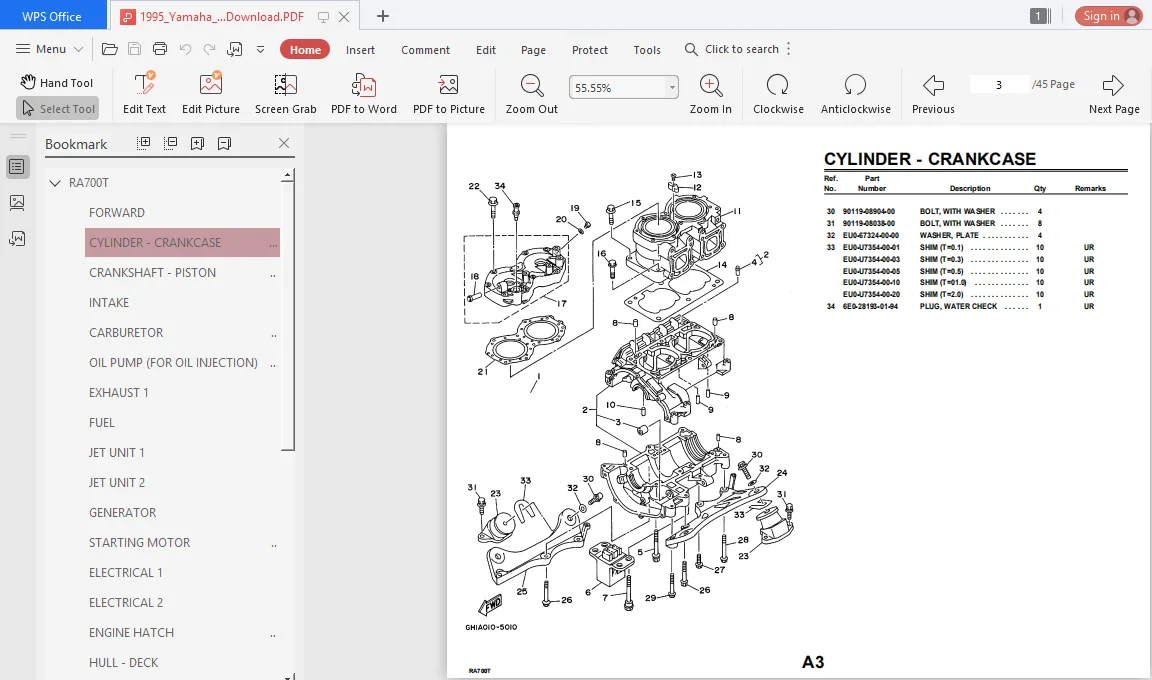The image size is (1152, 680).
Task: Open the Bookmark sidebar panel icon
Action: point(17,167)
